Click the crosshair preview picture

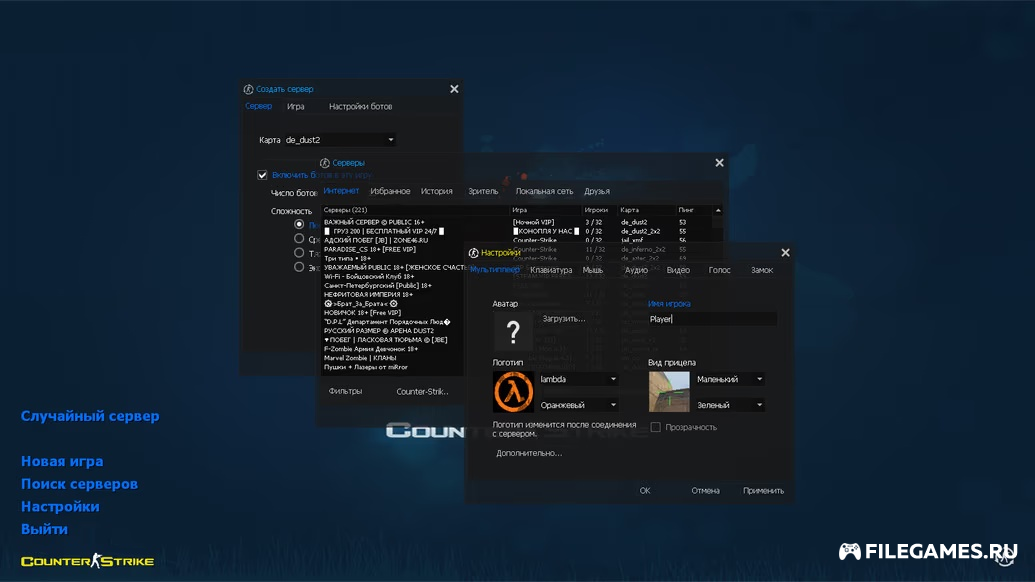(x=669, y=392)
